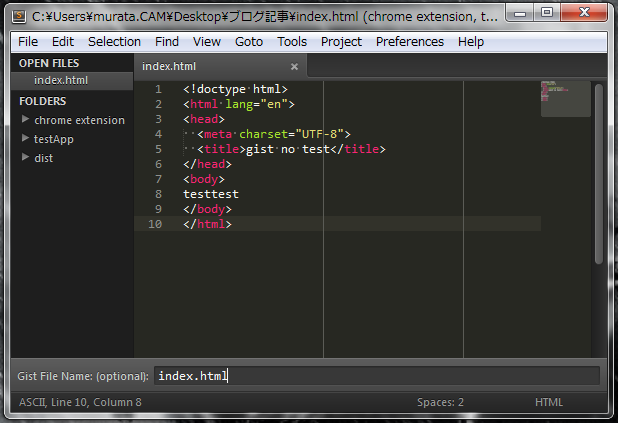618x423 pixels.
Task: Click the doctype html line
Action: (235, 89)
